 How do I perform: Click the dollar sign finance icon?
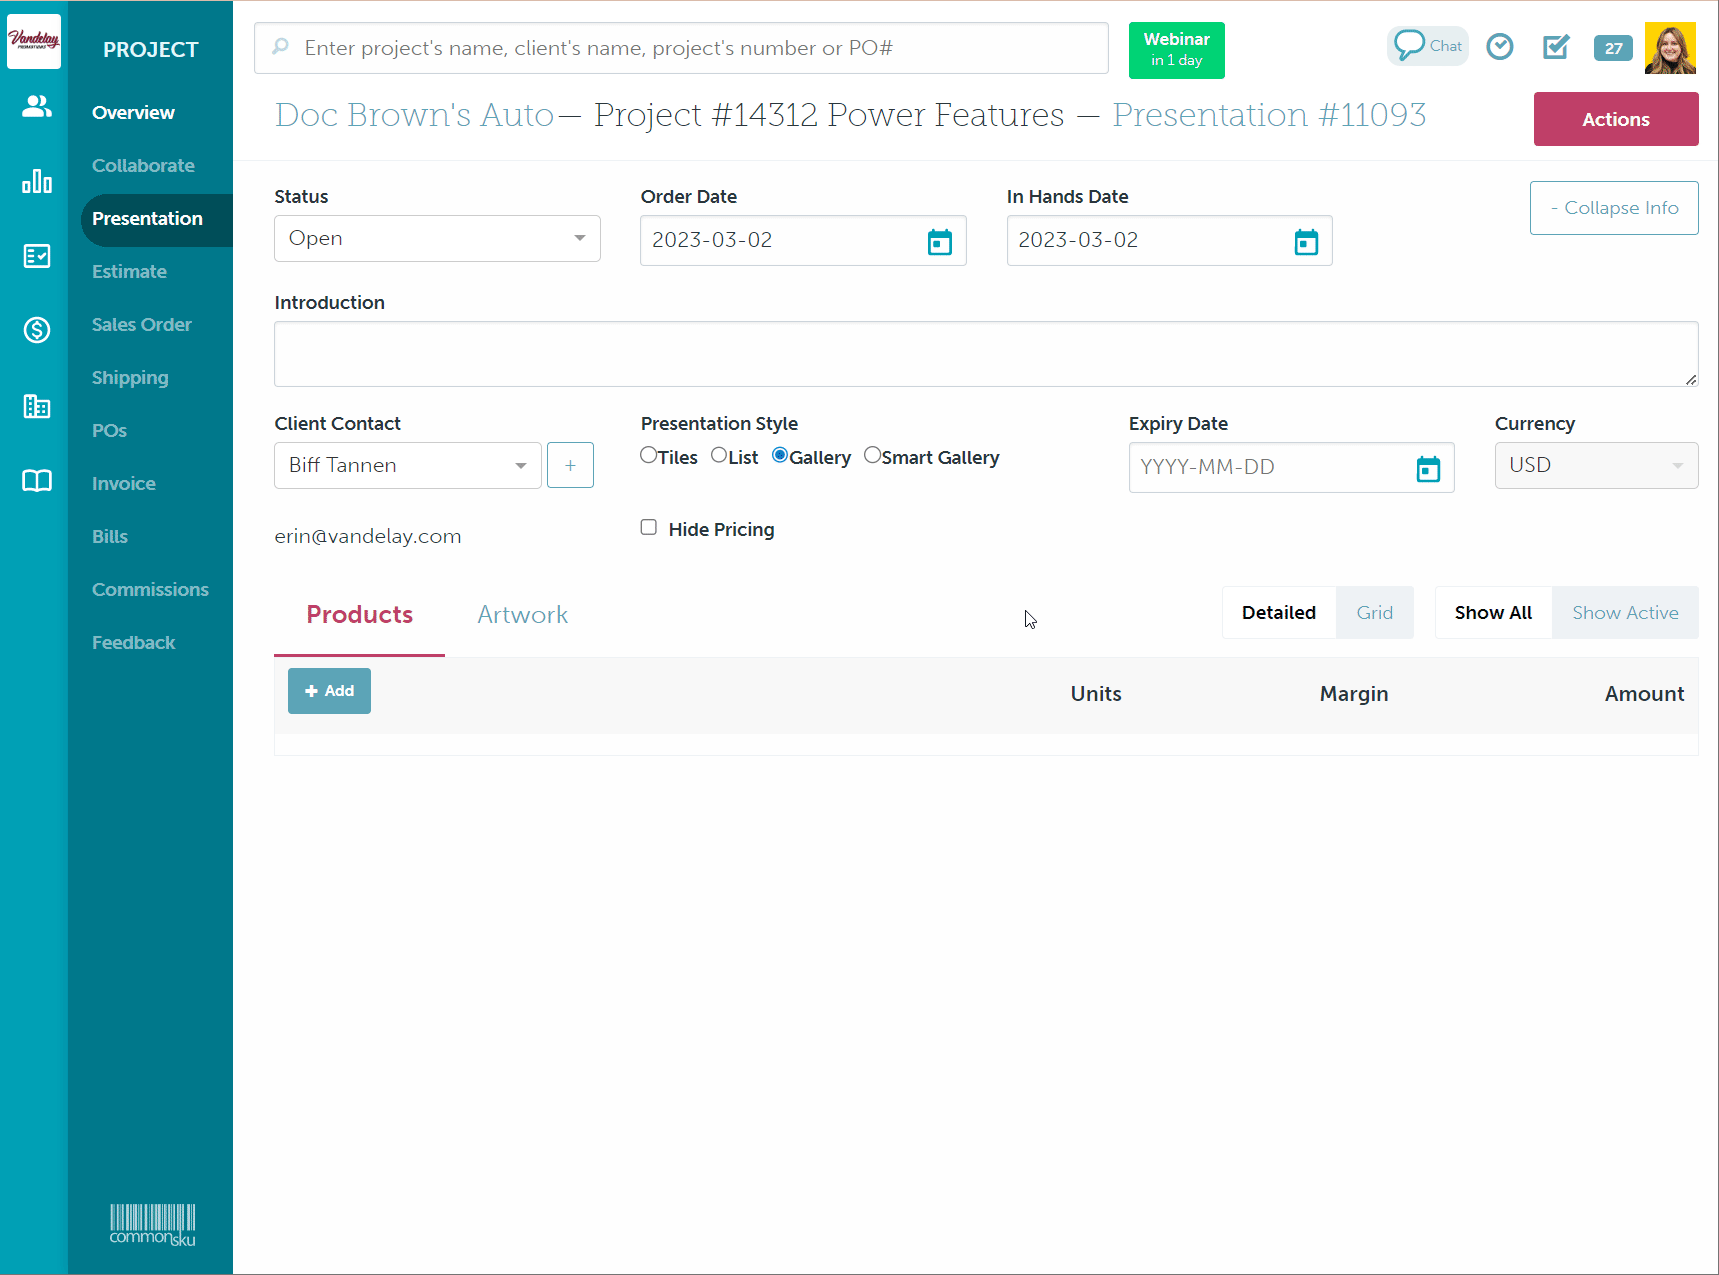(36, 330)
